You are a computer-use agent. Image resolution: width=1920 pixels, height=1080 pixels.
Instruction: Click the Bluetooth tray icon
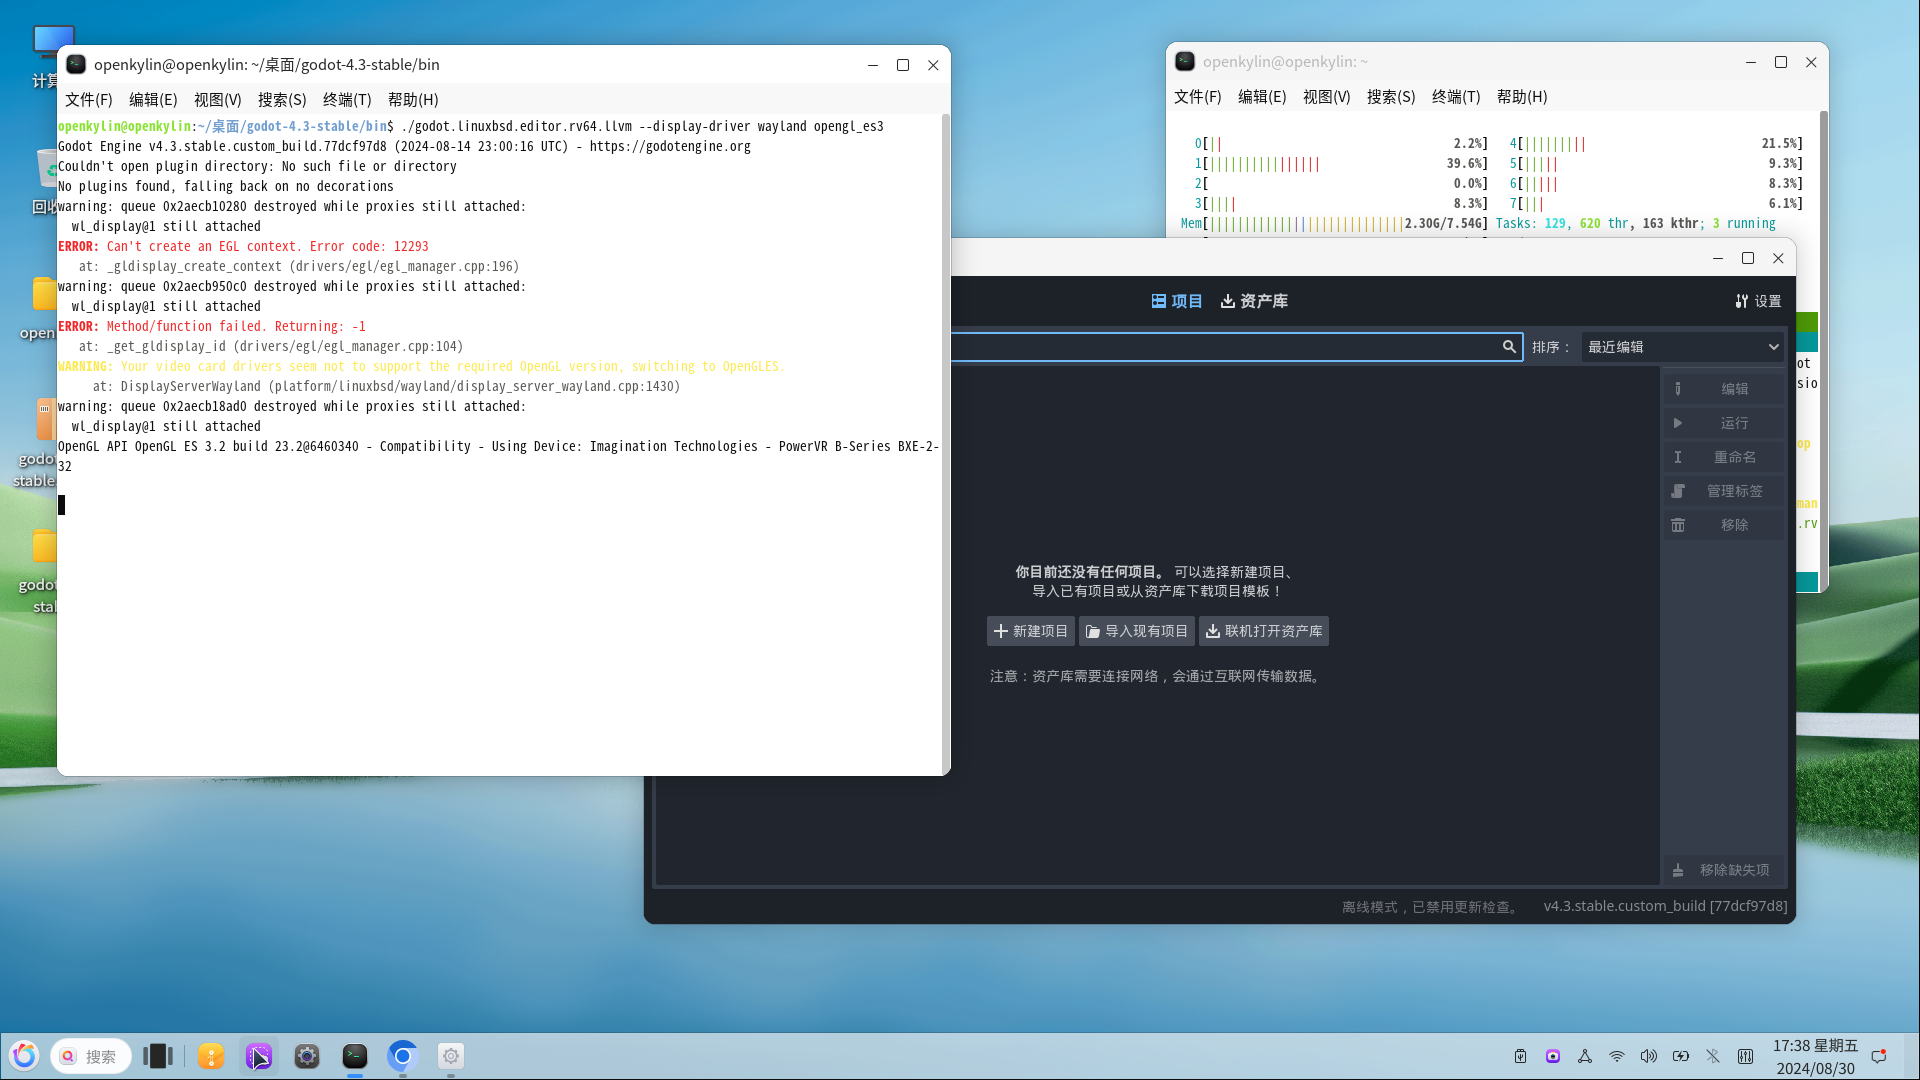pyautogui.click(x=1713, y=1056)
